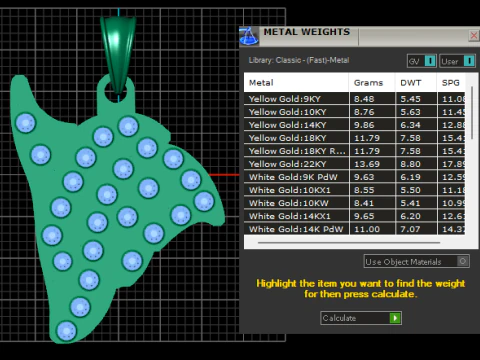The image size is (480, 360).
Task: Click the SPG column header
Action: click(x=451, y=83)
